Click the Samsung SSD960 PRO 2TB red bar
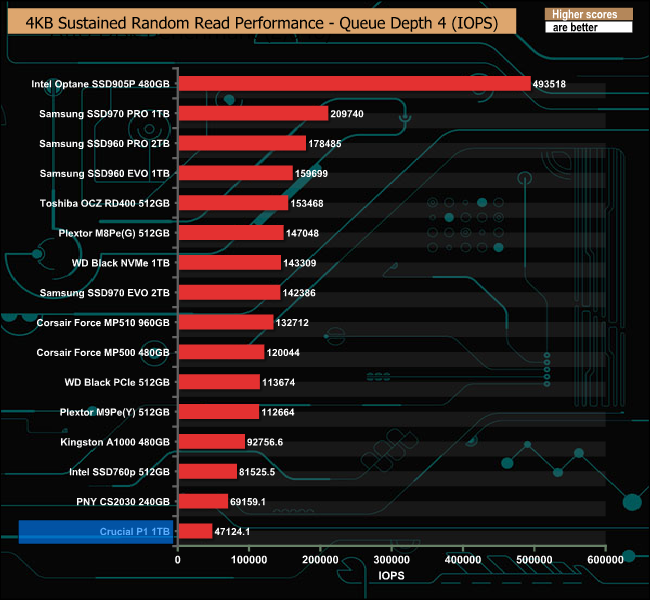This screenshot has width=650, height=600. click(243, 143)
